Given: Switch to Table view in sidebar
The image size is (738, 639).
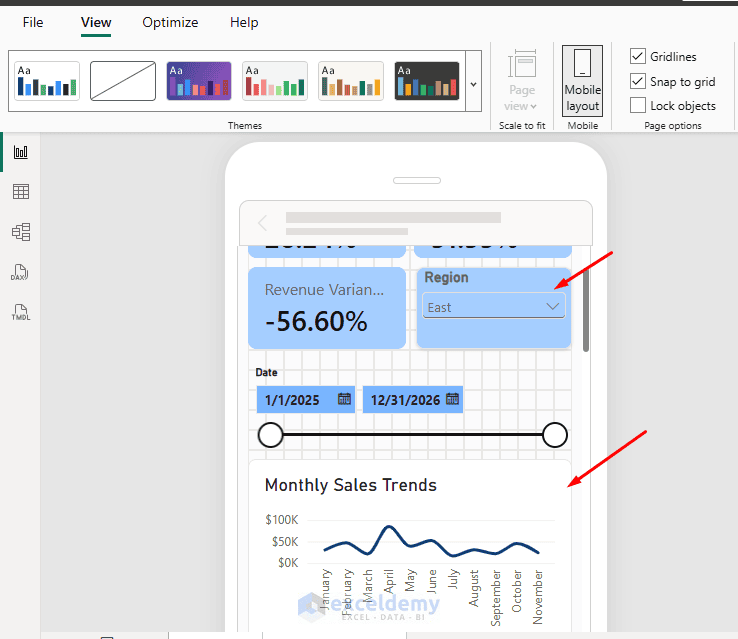Looking at the screenshot, I should click(21, 192).
